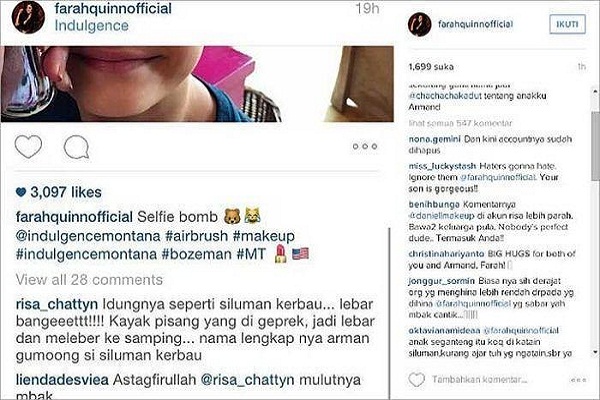Click scrollbar down arrow in comments panel
The width and height of the screenshot is (600, 400).
coord(595,351)
